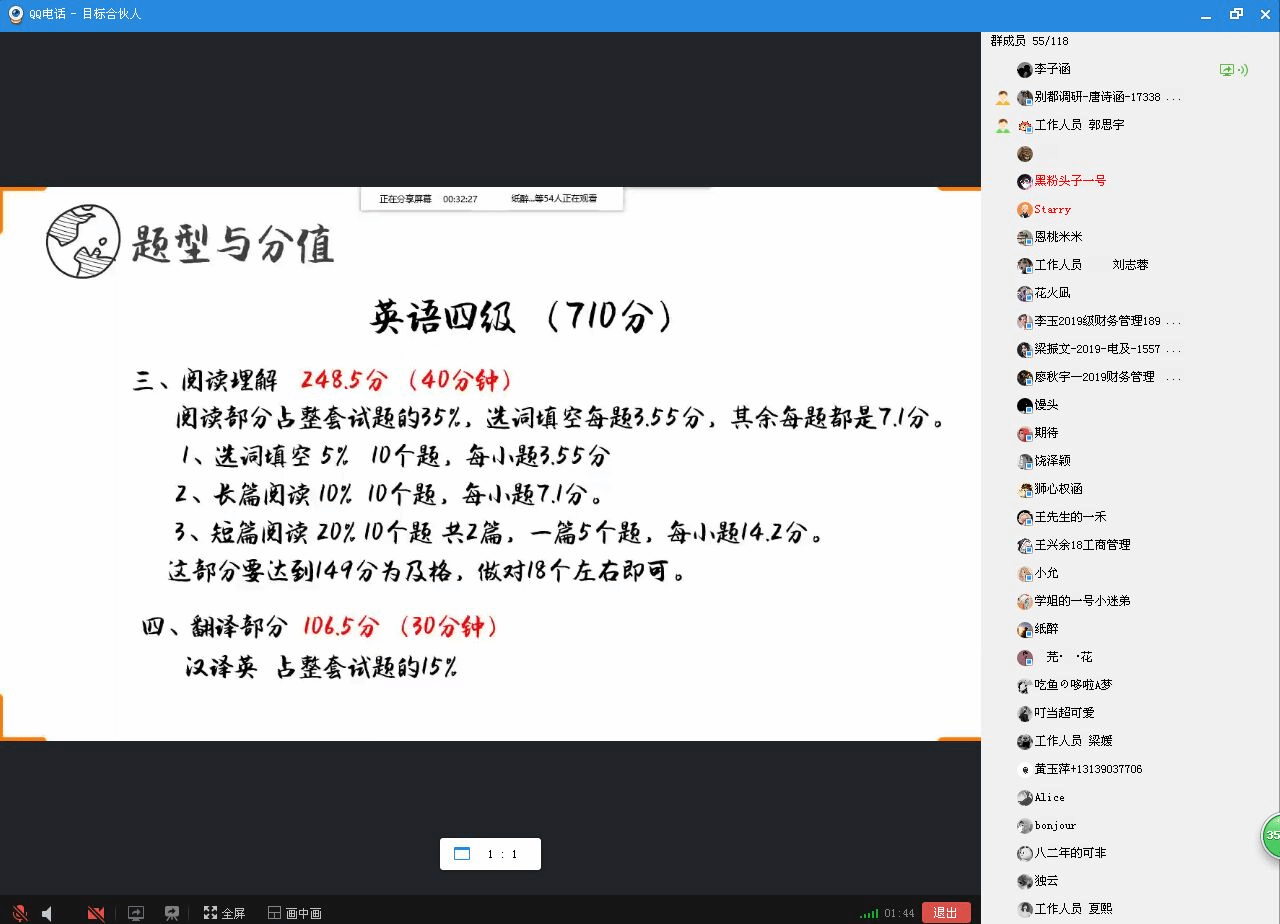Screen dimensions: 1280x924
Task: Click the QQ penguin icon in title bar
Action: point(16,14)
